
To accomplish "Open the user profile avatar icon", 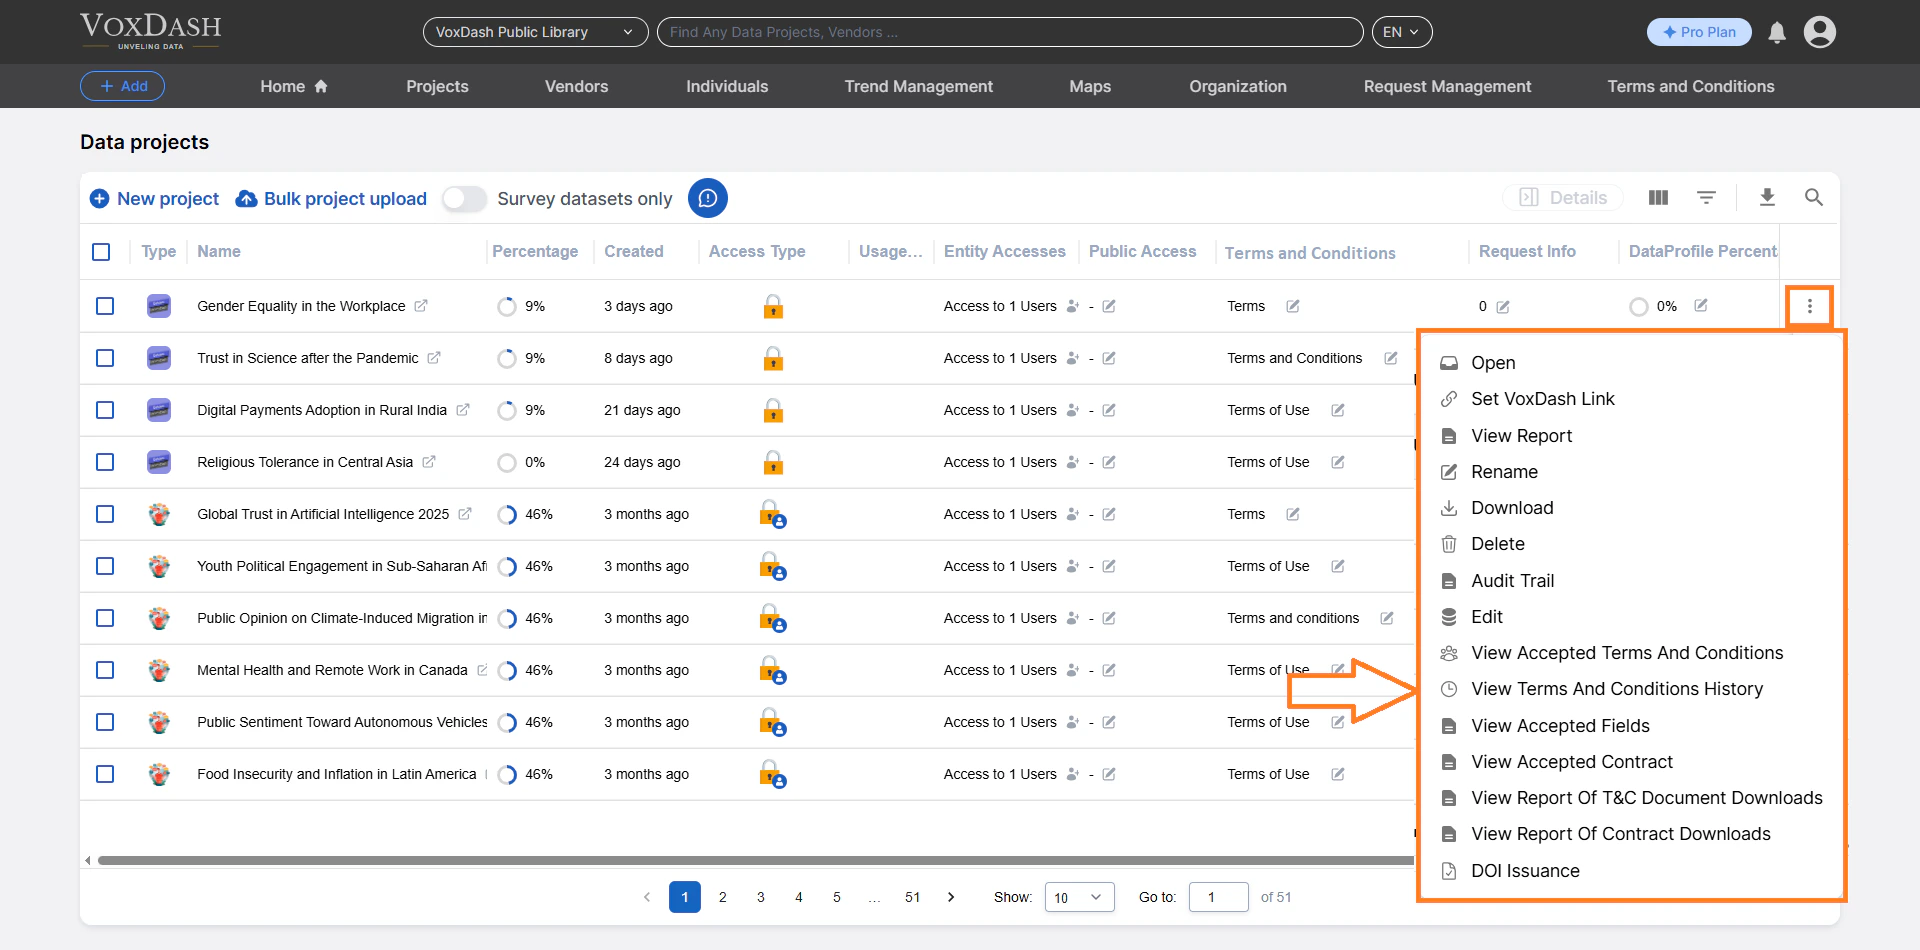I will tap(1820, 32).
